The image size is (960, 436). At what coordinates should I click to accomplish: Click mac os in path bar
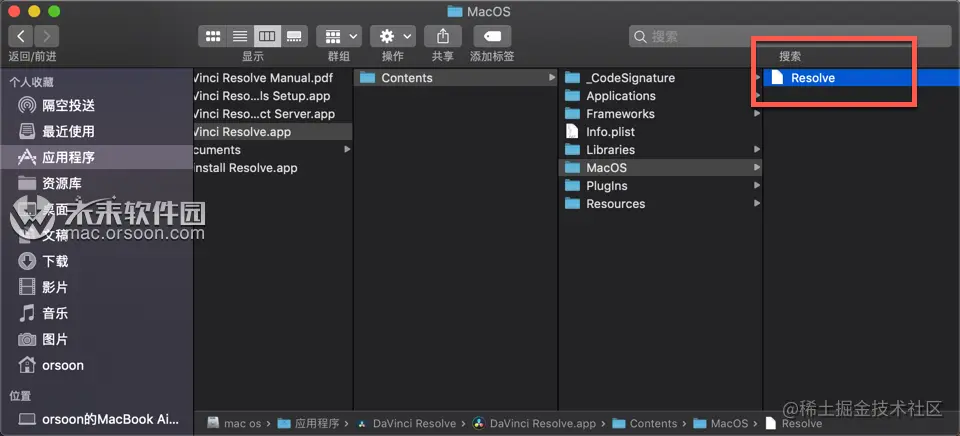point(235,424)
